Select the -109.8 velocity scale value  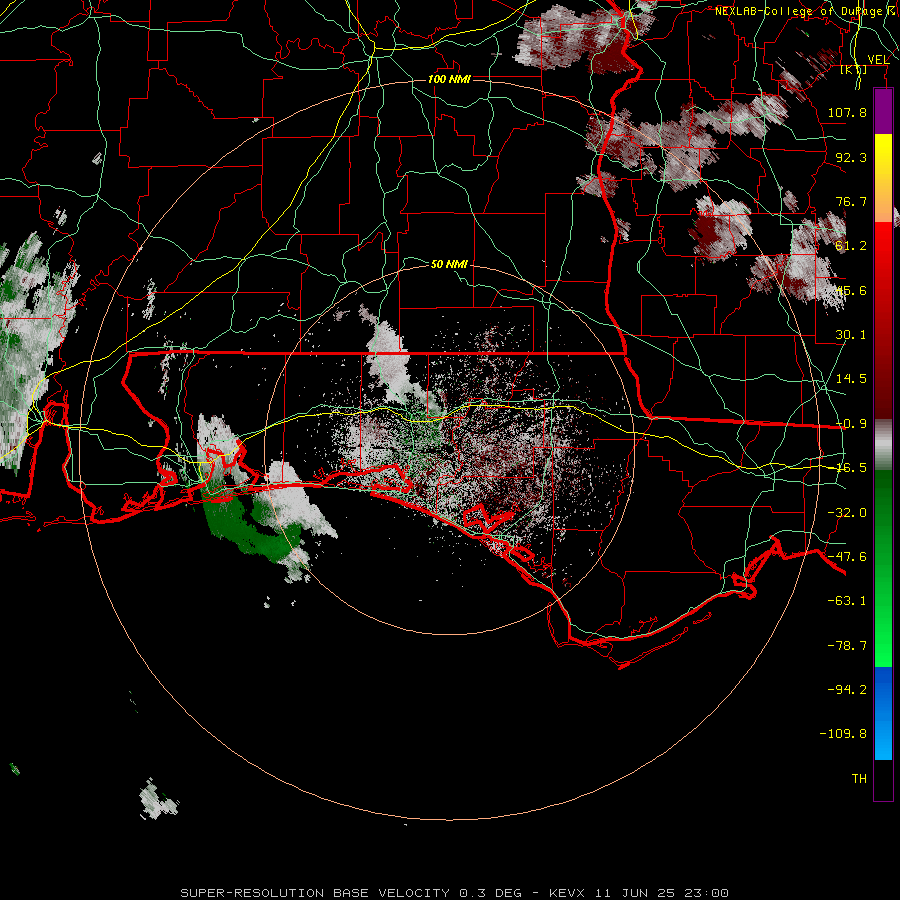tap(843, 734)
